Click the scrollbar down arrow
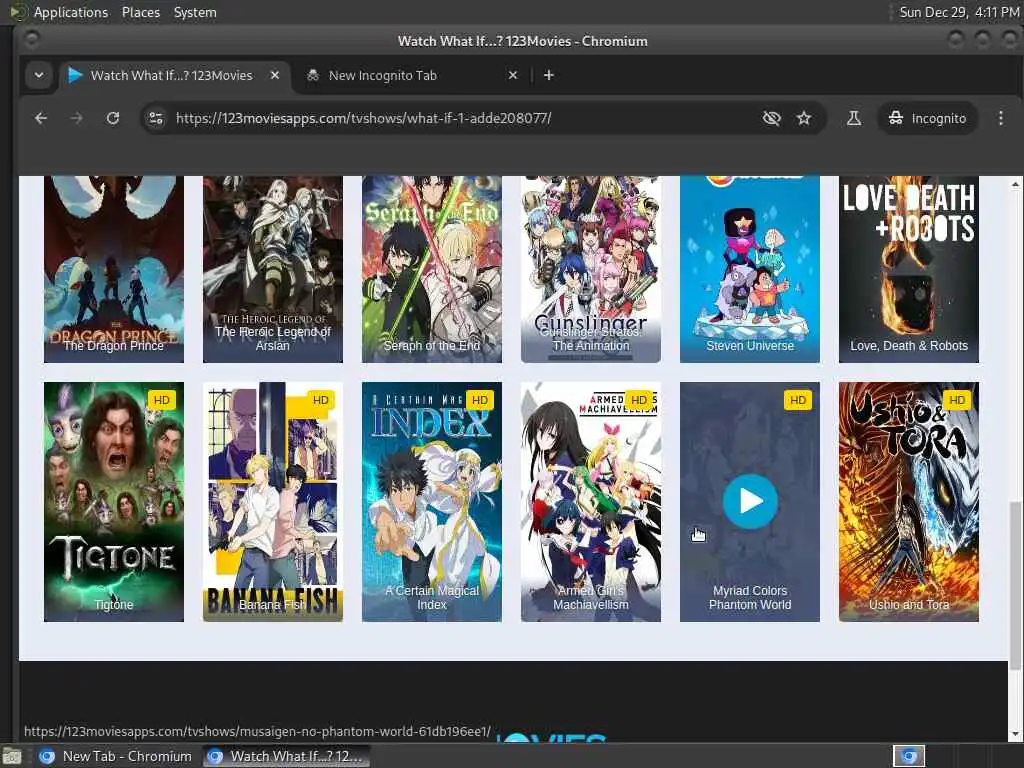 click(x=1015, y=735)
